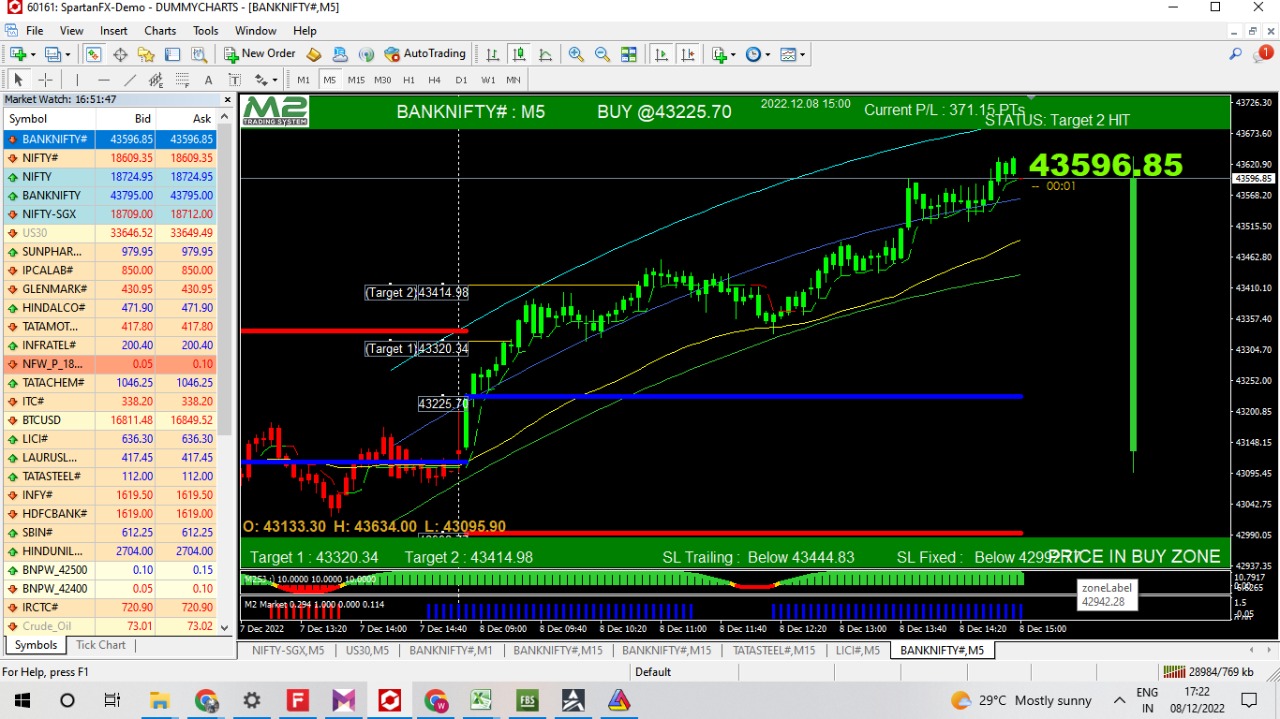Open the notifications chat bubble icon
The height and width of the screenshot is (719, 1280).
1262,54
